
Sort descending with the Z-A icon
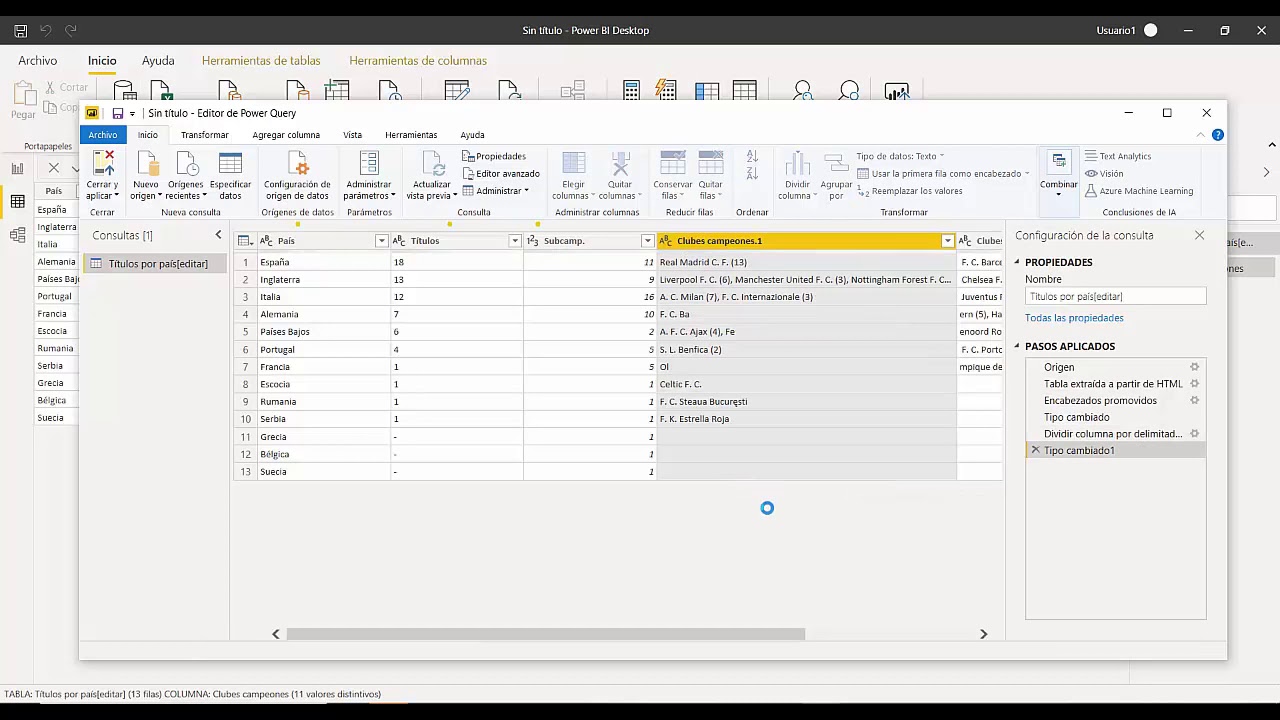coord(752,174)
